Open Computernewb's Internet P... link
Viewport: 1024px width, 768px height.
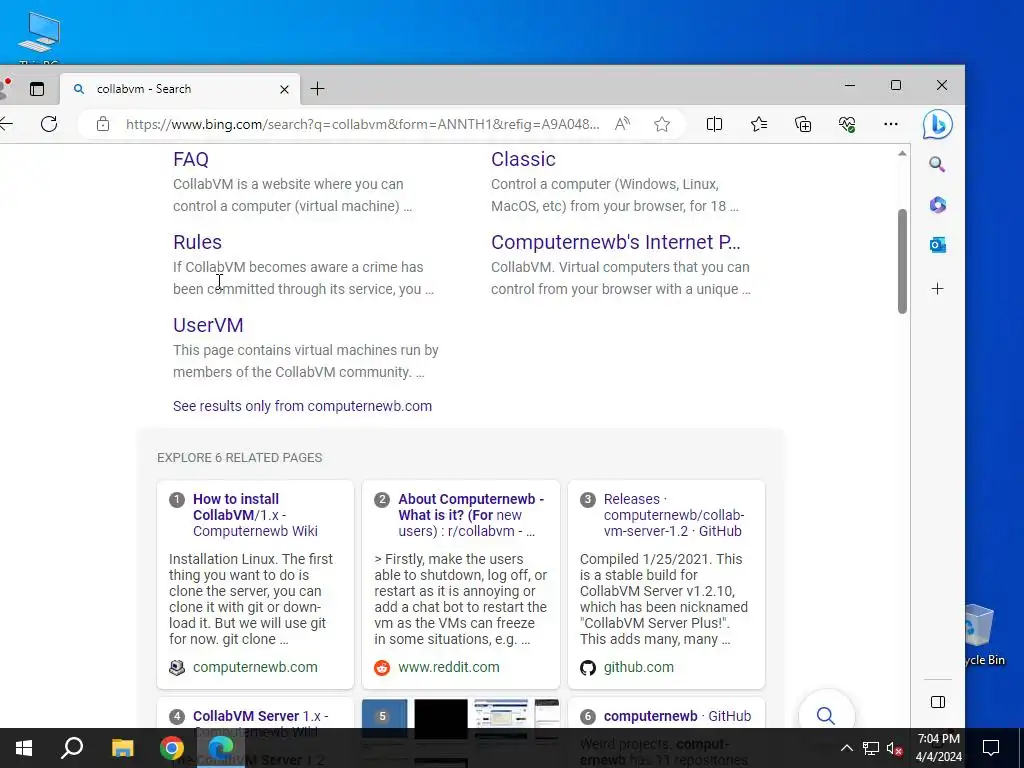(615, 242)
